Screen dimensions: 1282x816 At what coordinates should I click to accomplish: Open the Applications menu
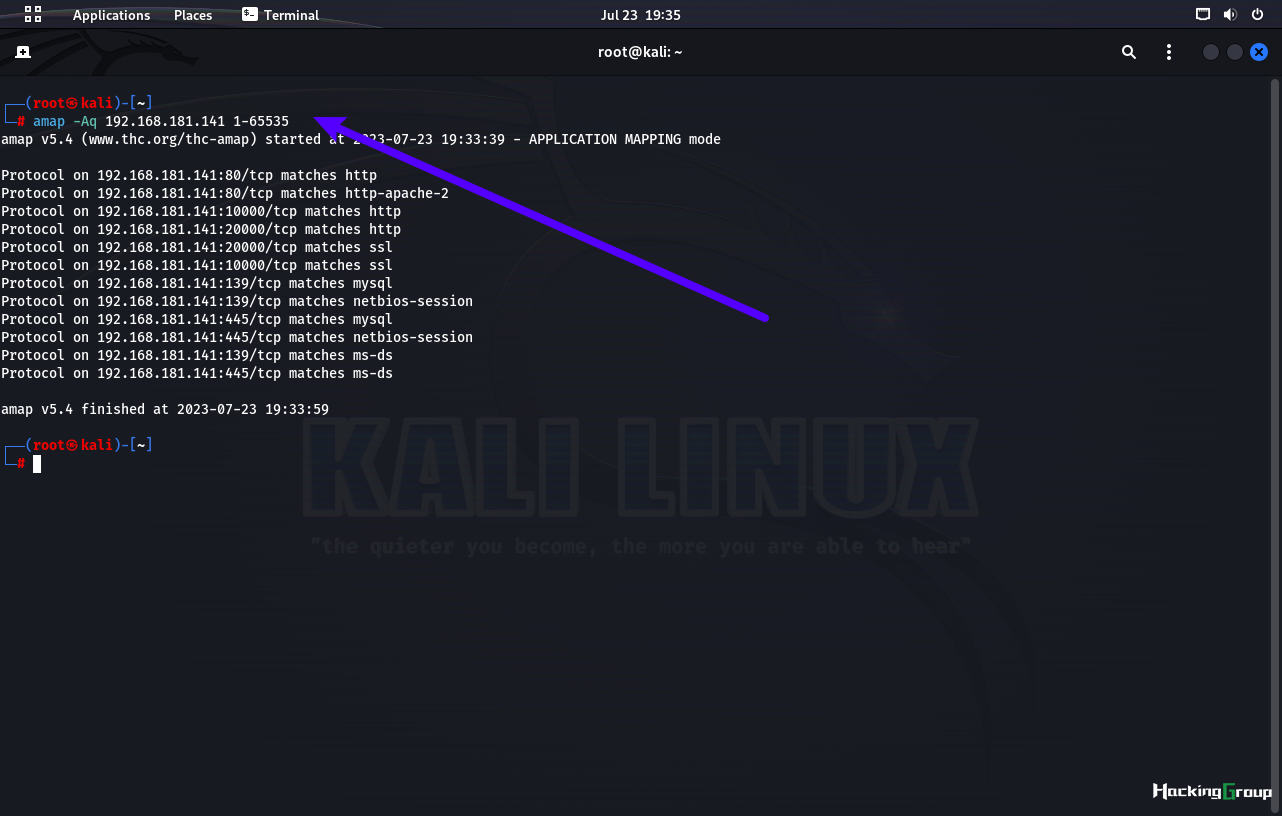(111, 15)
